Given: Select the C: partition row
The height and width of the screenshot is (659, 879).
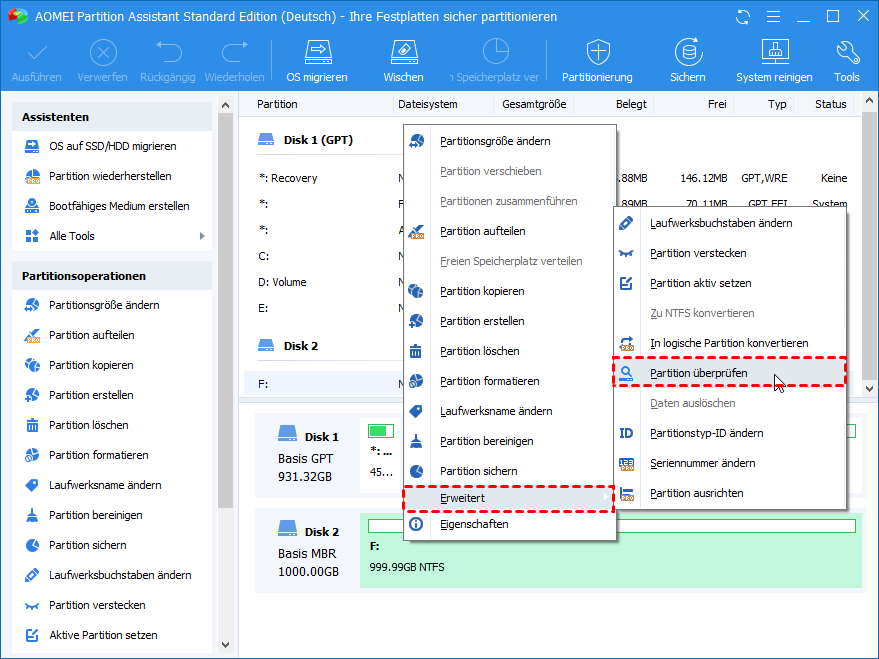Looking at the screenshot, I should [x=323, y=256].
